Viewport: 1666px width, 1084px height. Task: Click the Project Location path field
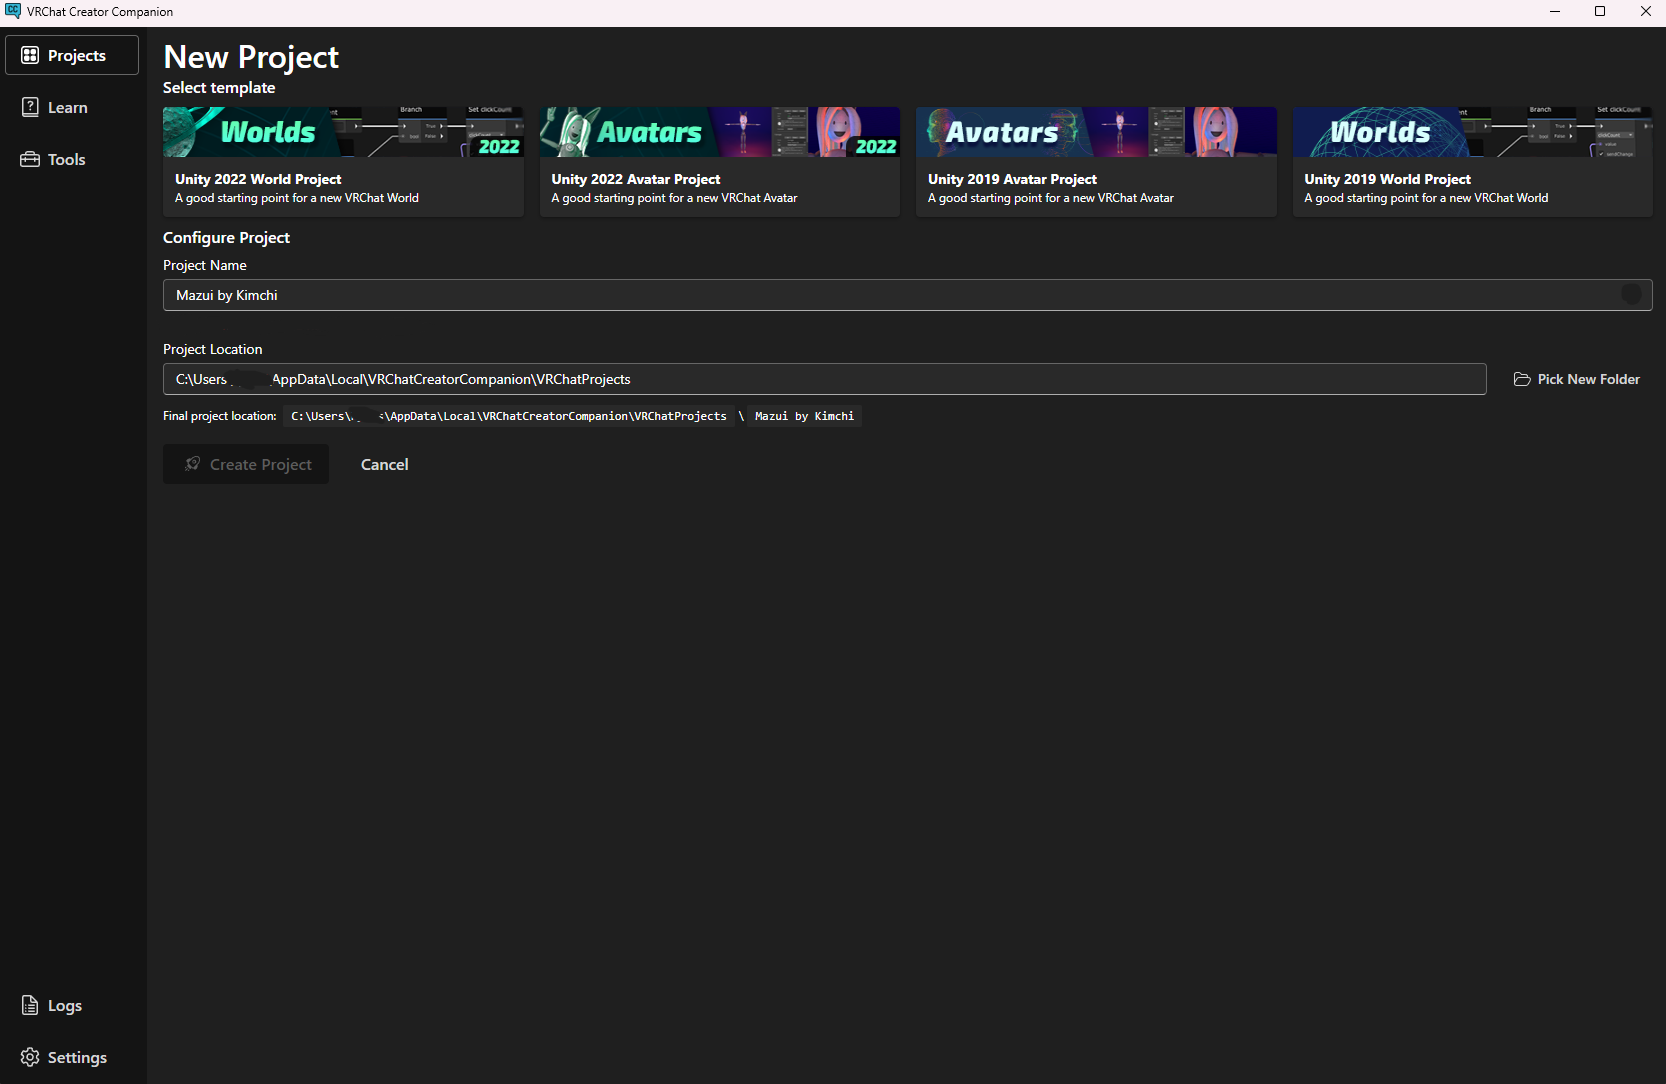(825, 379)
